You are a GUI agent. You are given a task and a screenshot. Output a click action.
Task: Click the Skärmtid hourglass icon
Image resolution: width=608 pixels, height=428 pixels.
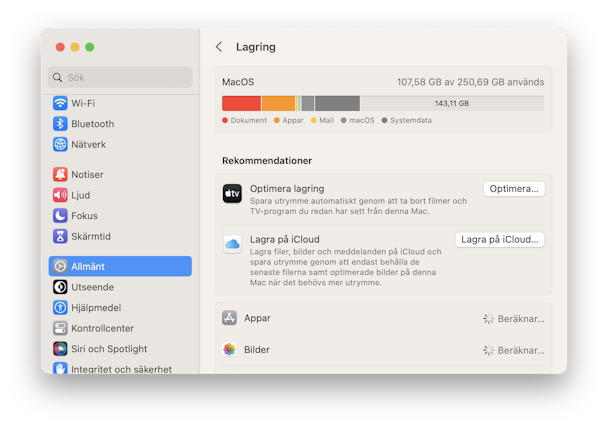tap(60, 236)
